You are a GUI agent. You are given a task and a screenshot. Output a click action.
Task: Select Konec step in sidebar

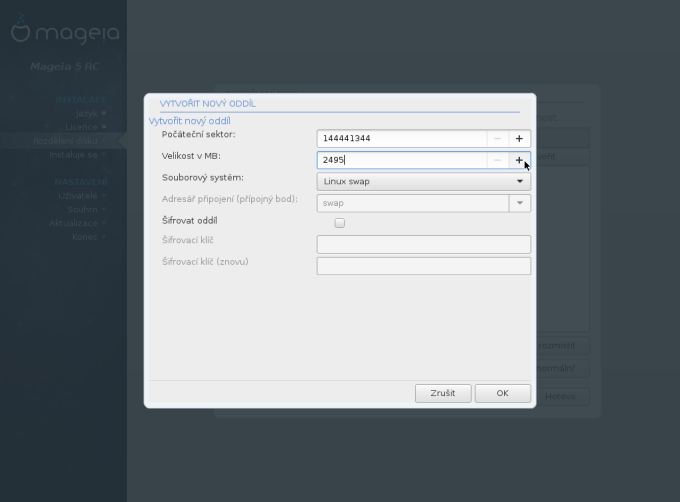[x=85, y=237]
